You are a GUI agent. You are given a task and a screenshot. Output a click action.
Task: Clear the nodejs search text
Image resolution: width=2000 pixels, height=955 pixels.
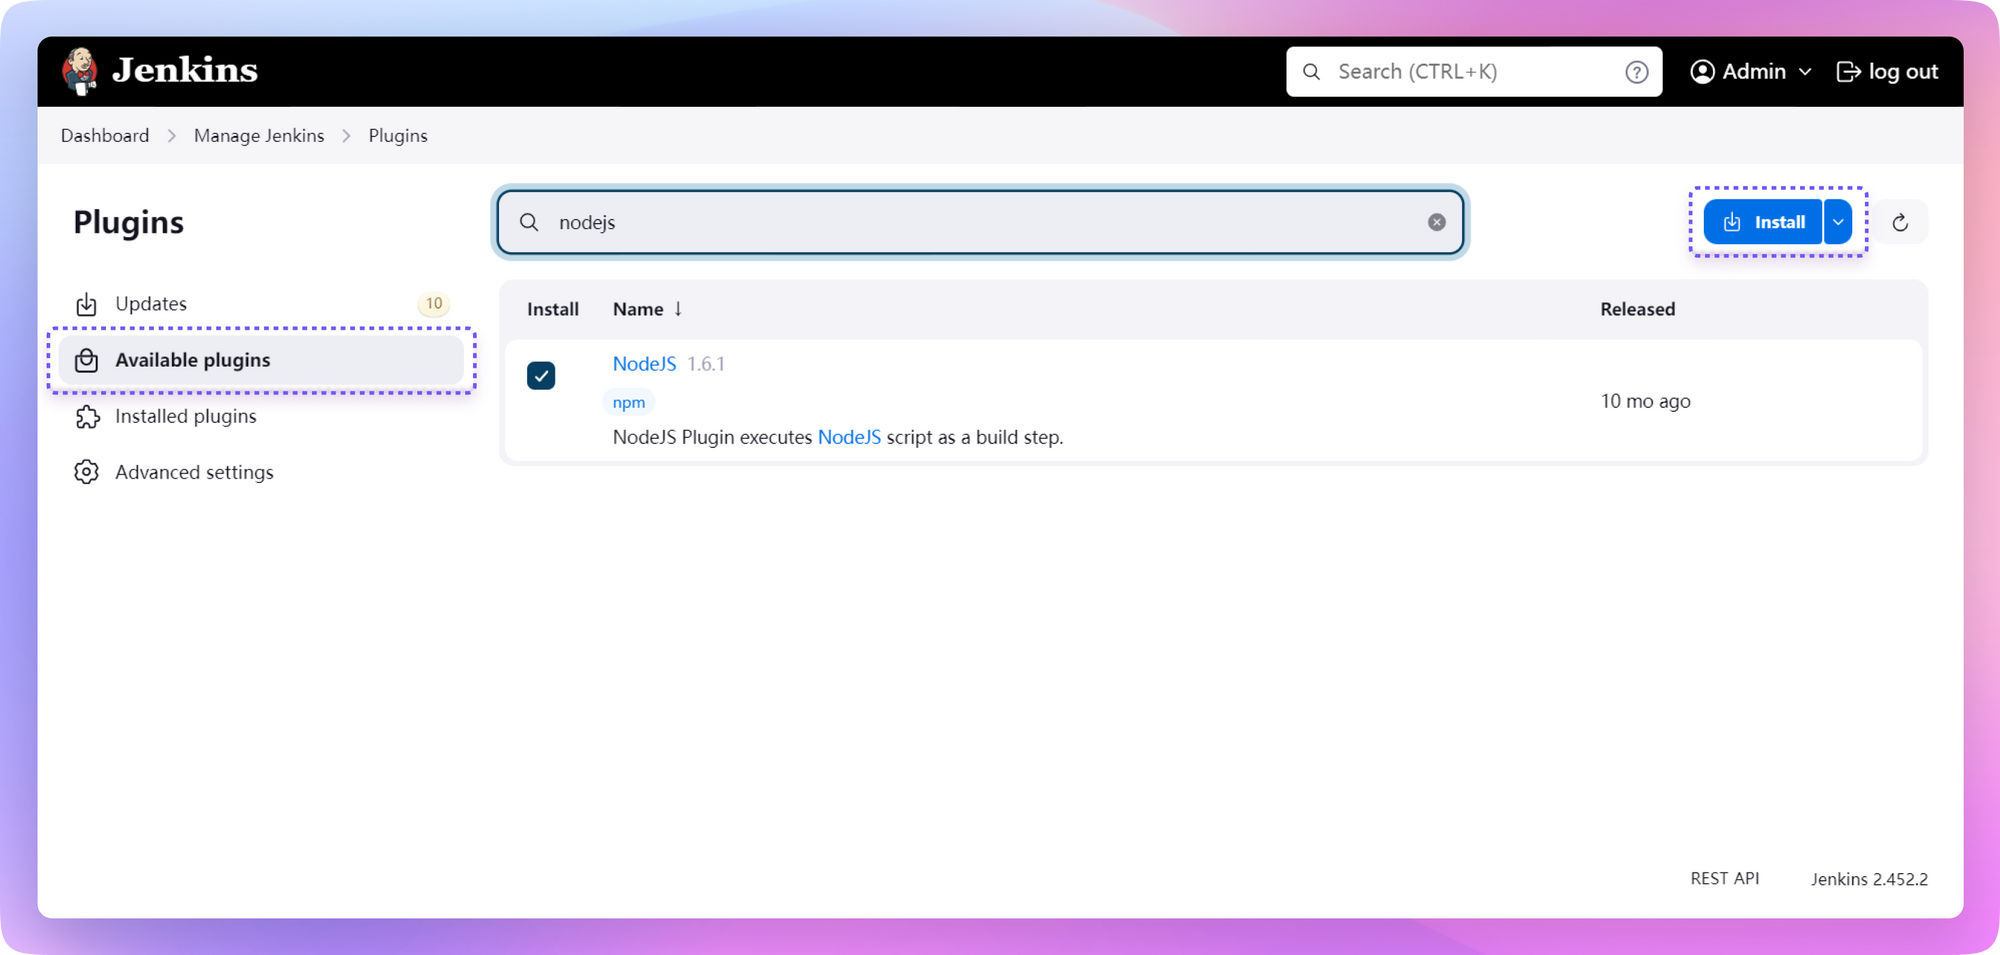pos(1437,222)
